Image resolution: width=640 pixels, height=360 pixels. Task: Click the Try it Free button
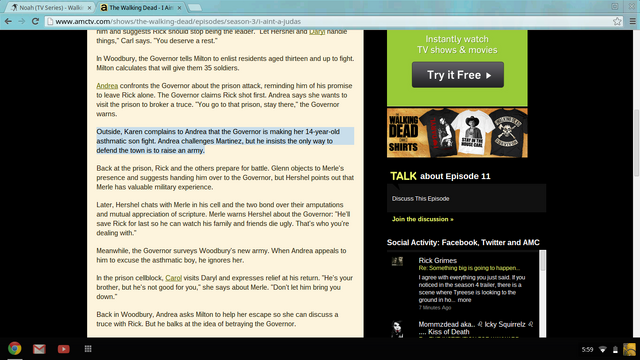point(458,75)
